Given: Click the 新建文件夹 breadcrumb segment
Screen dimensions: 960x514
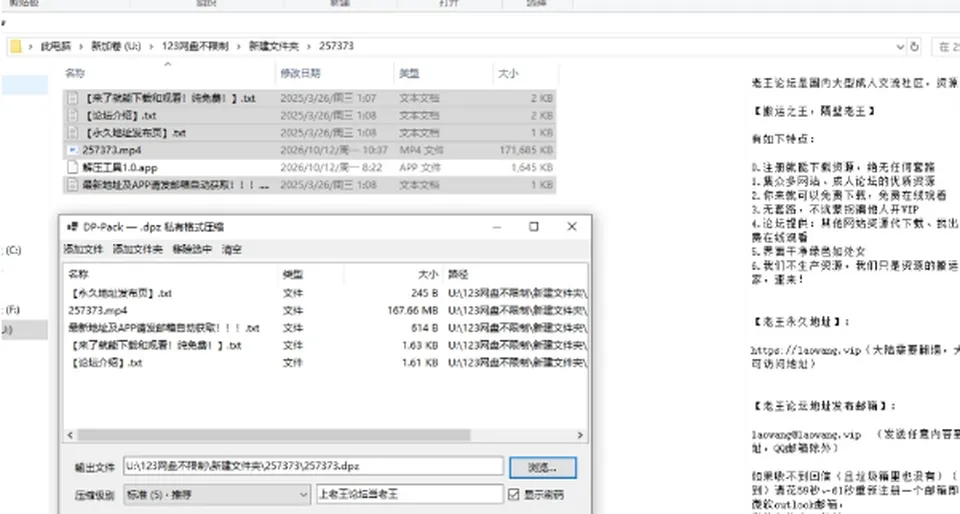Looking at the screenshot, I should click(274, 47).
